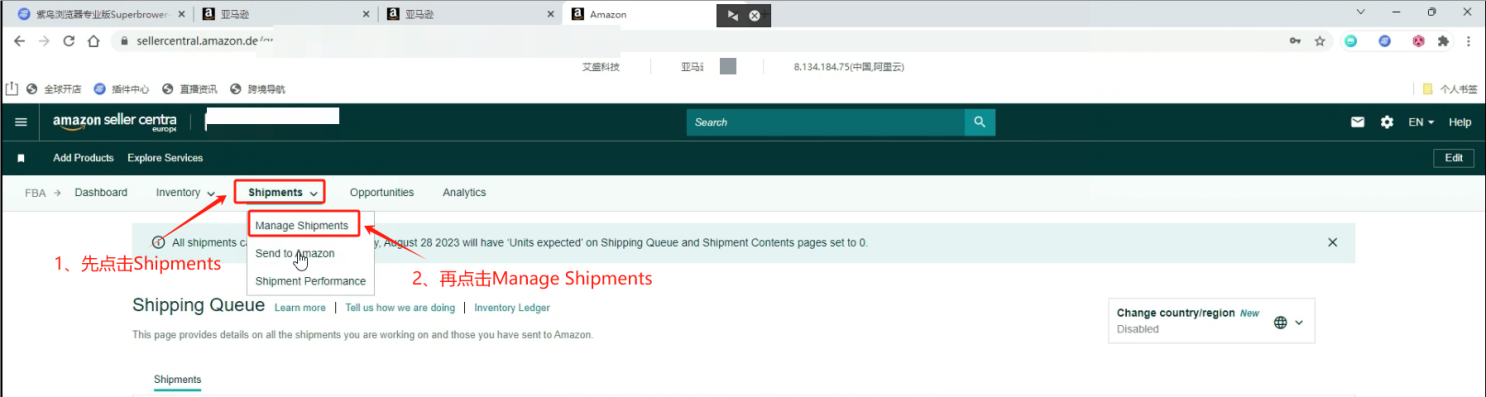The width and height of the screenshot is (1486, 397).
Task: Open the Inventory Ledger link
Action: click(x=512, y=308)
